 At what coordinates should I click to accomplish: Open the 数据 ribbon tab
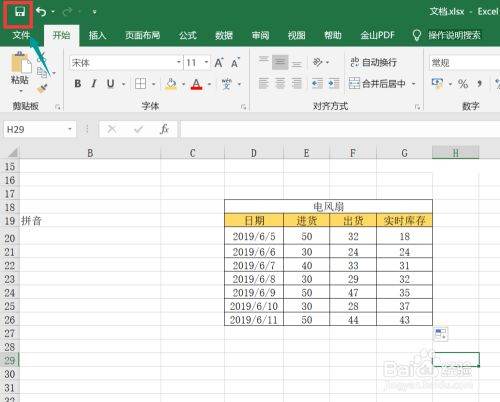(x=224, y=35)
